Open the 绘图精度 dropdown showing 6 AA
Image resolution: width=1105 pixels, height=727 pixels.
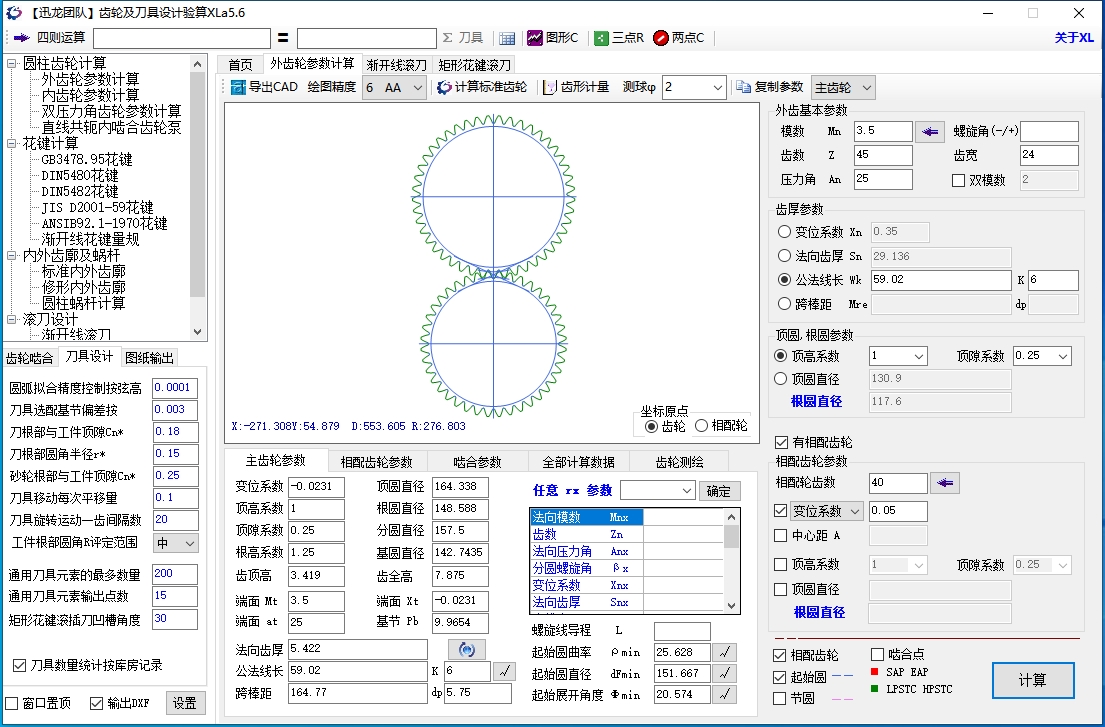[x=394, y=87]
